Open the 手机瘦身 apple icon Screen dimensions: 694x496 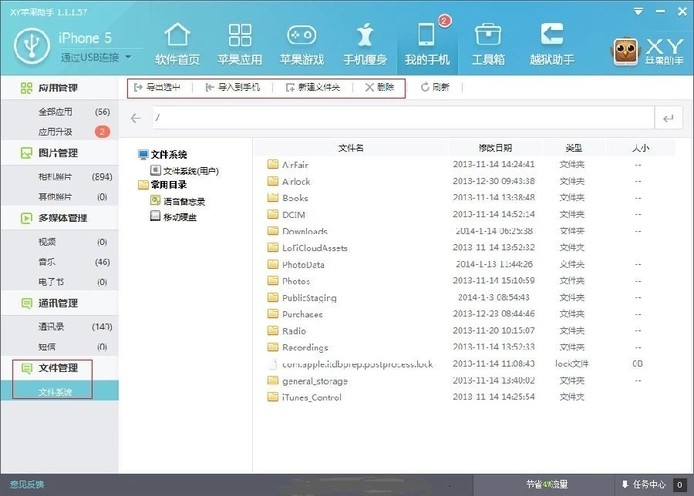(x=365, y=35)
